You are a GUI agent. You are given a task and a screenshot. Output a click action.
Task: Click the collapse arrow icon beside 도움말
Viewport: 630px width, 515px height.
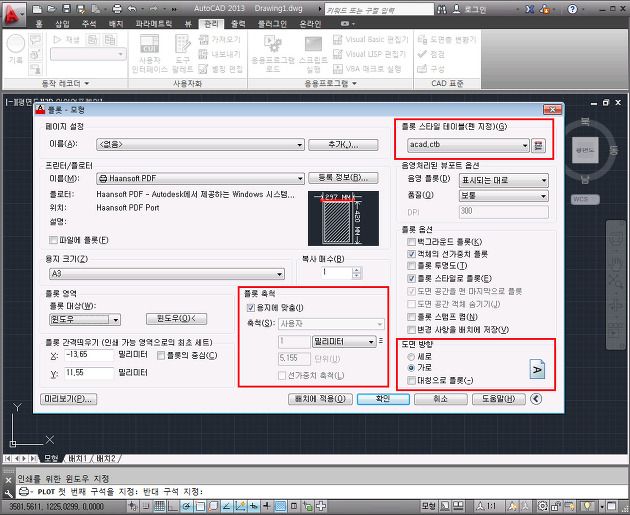(536, 399)
